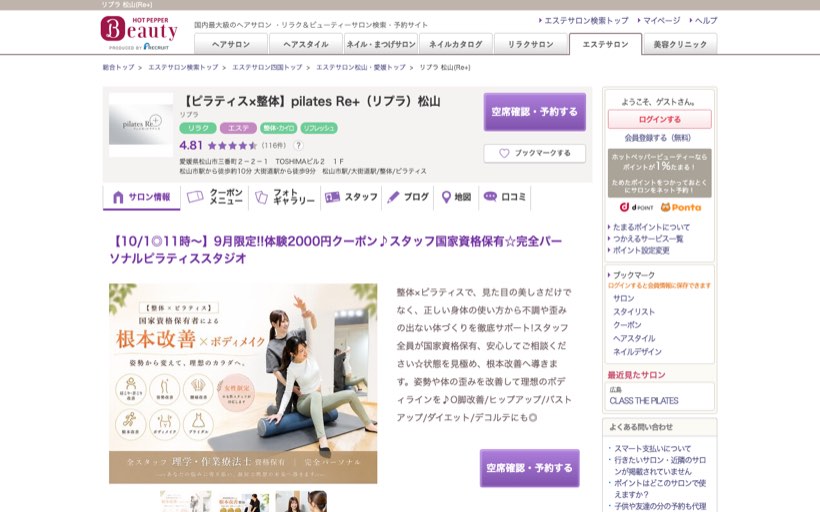Switch to the 口コミ tab
This screenshot has width=820, height=512.
505,197
